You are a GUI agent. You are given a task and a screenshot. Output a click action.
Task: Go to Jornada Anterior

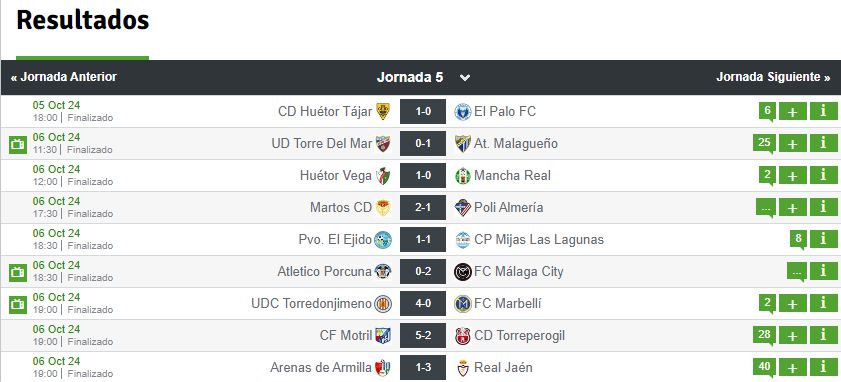coord(63,77)
